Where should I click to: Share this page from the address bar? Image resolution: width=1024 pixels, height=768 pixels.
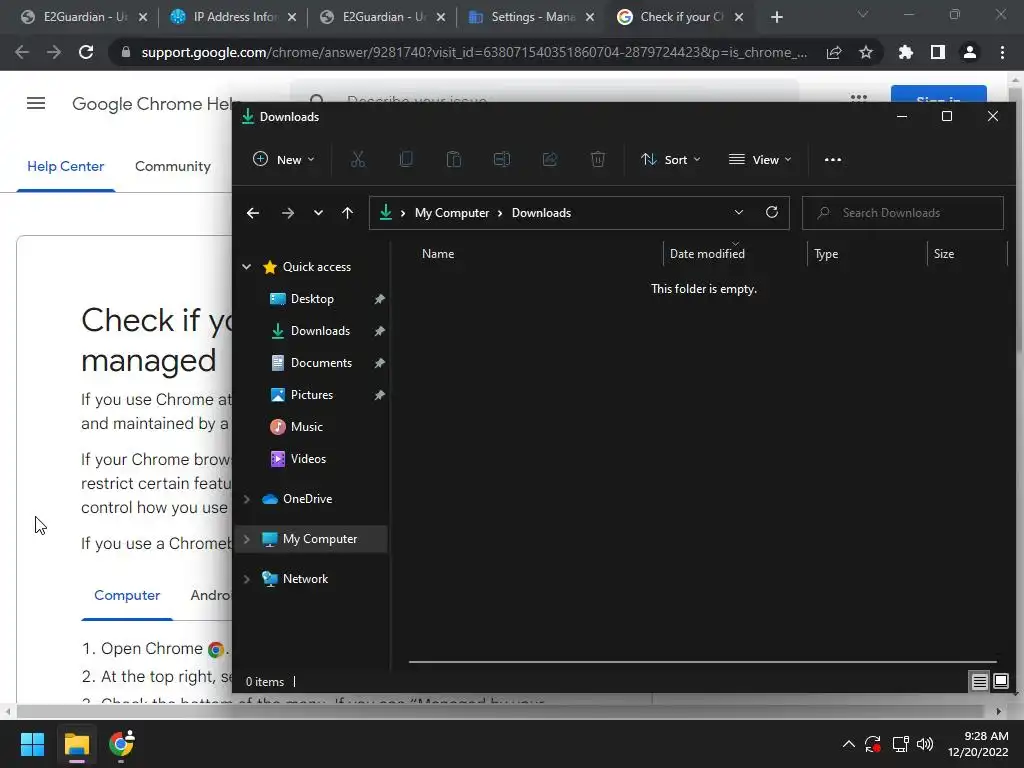(x=834, y=52)
